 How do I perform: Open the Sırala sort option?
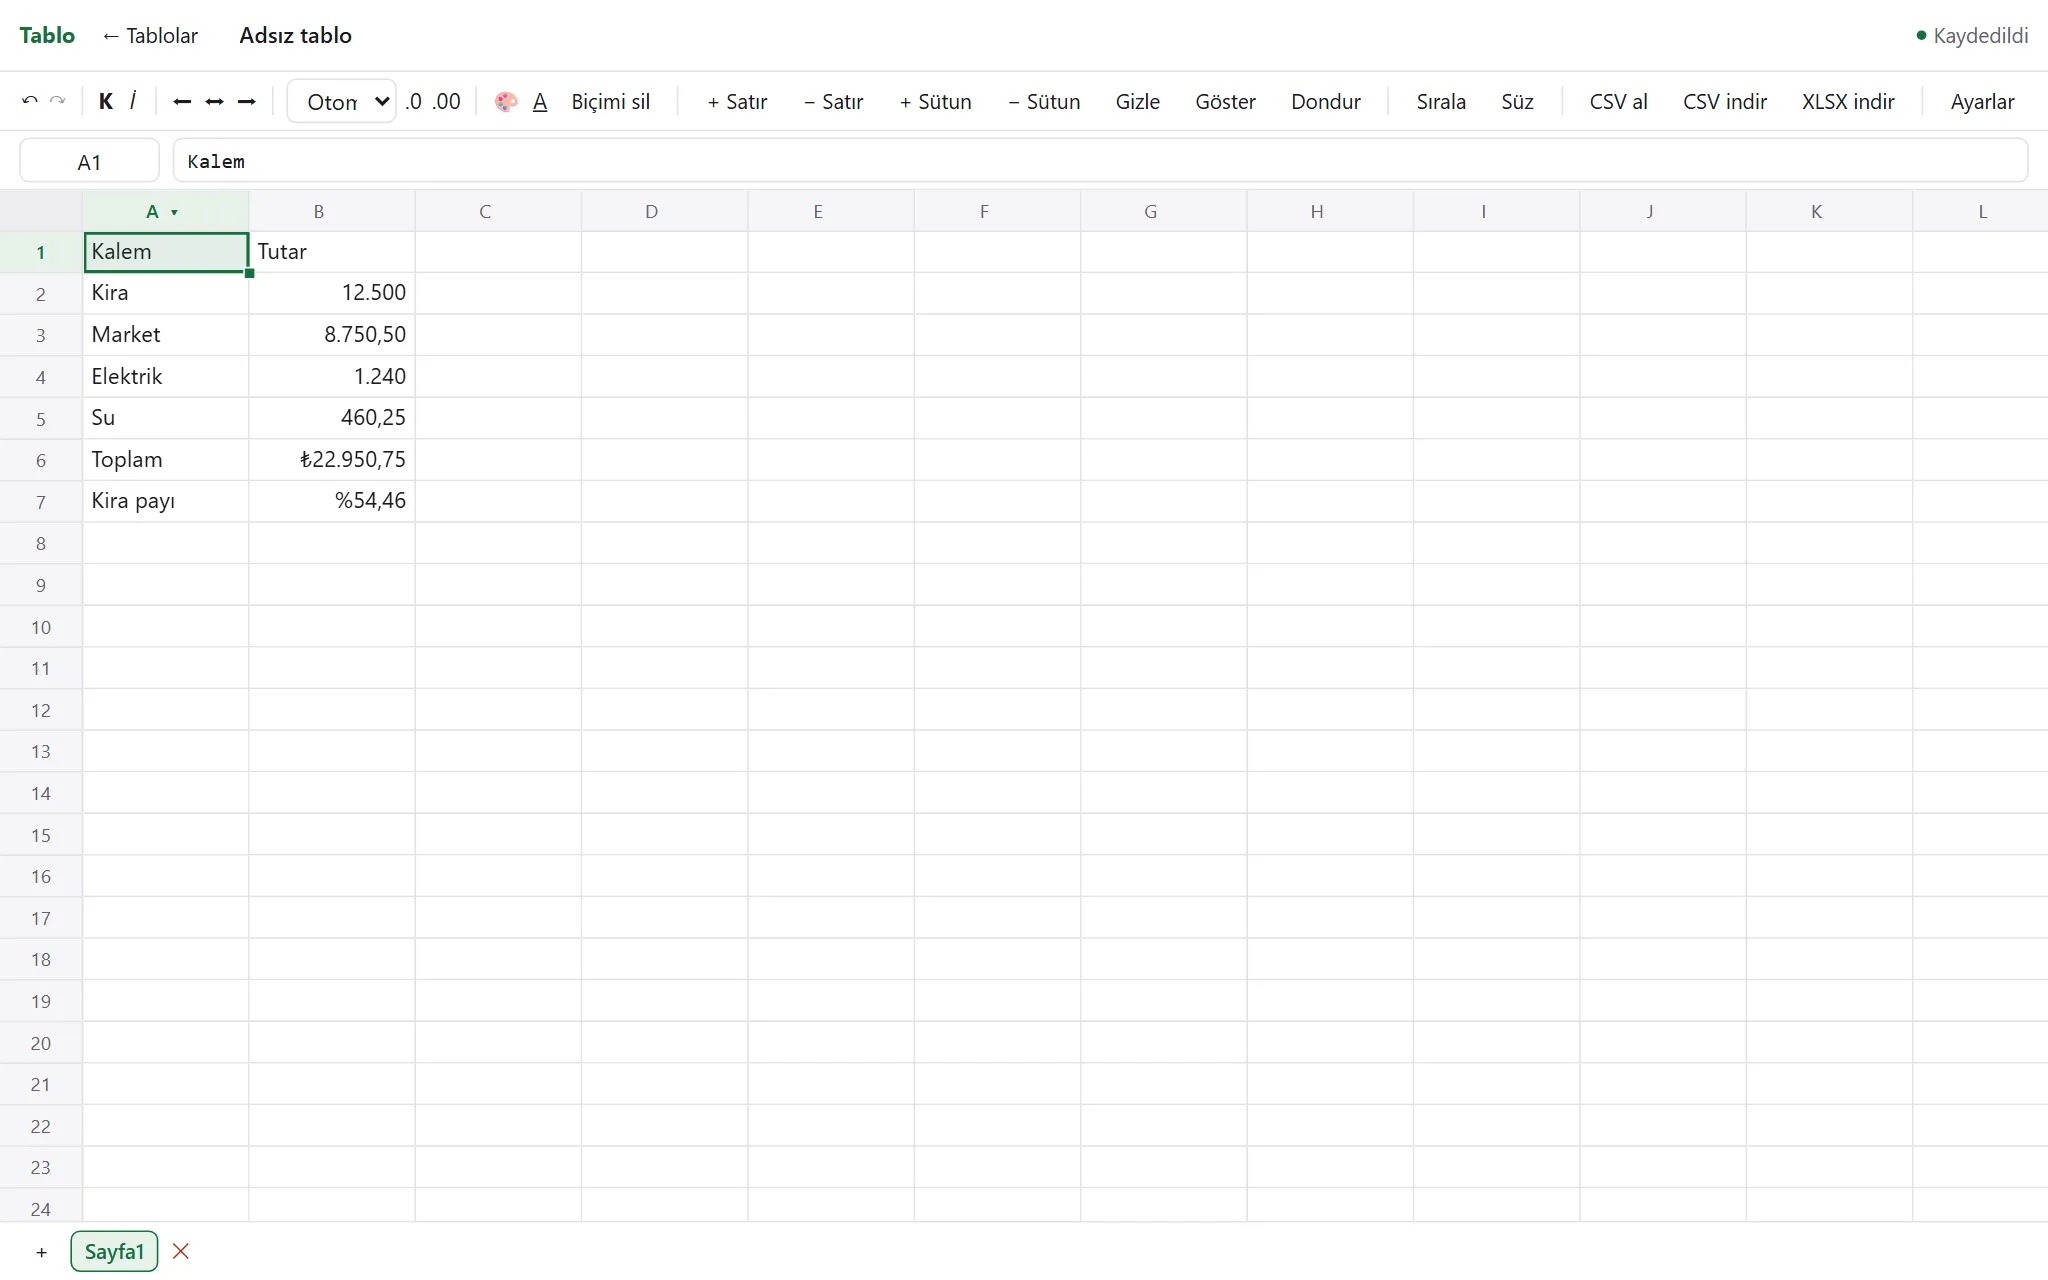coord(1441,101)
